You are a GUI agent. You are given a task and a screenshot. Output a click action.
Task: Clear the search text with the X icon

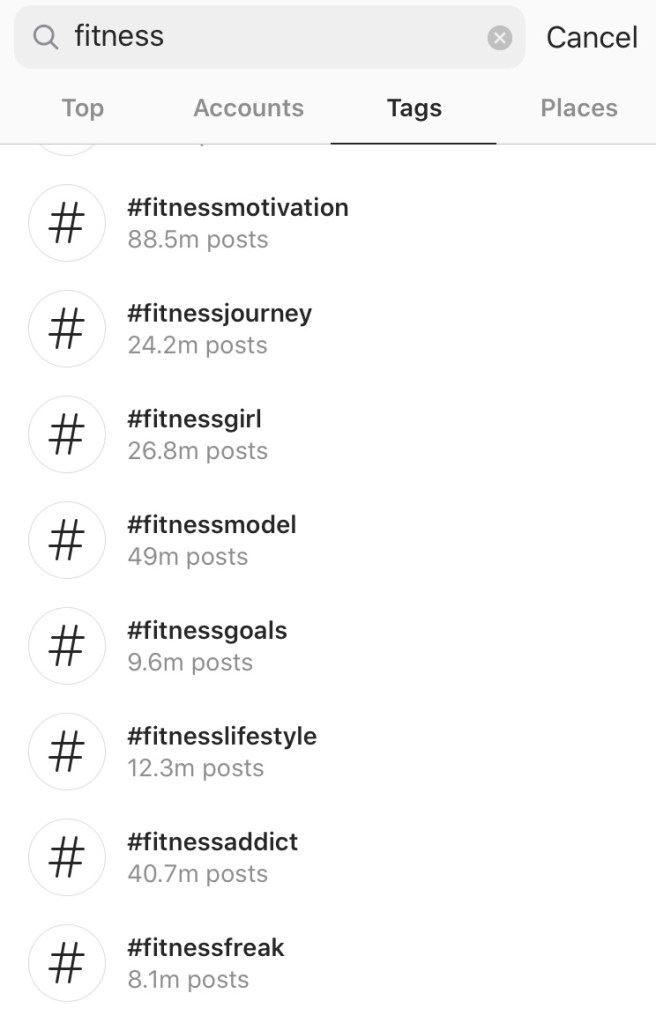499,38
